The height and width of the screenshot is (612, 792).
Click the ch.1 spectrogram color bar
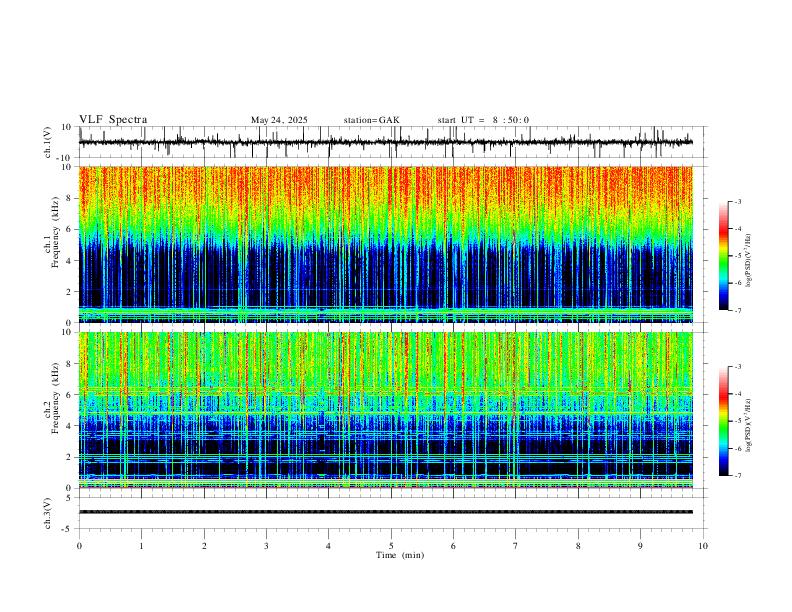coord(724,256)
